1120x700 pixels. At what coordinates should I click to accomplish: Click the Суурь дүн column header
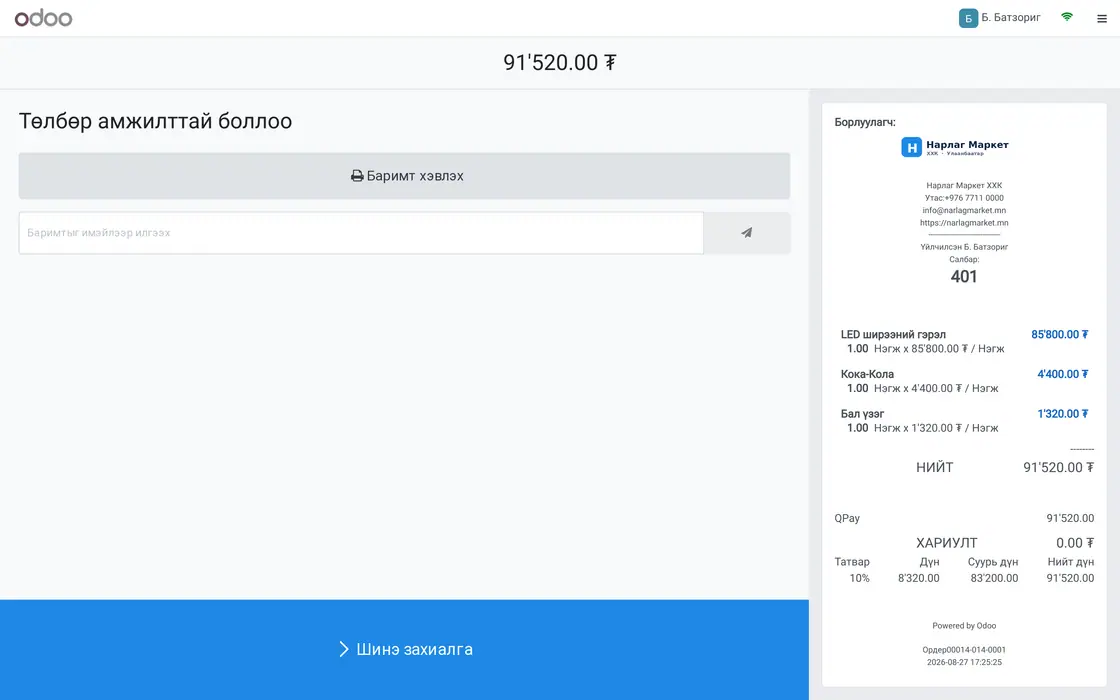pos(993,562)
